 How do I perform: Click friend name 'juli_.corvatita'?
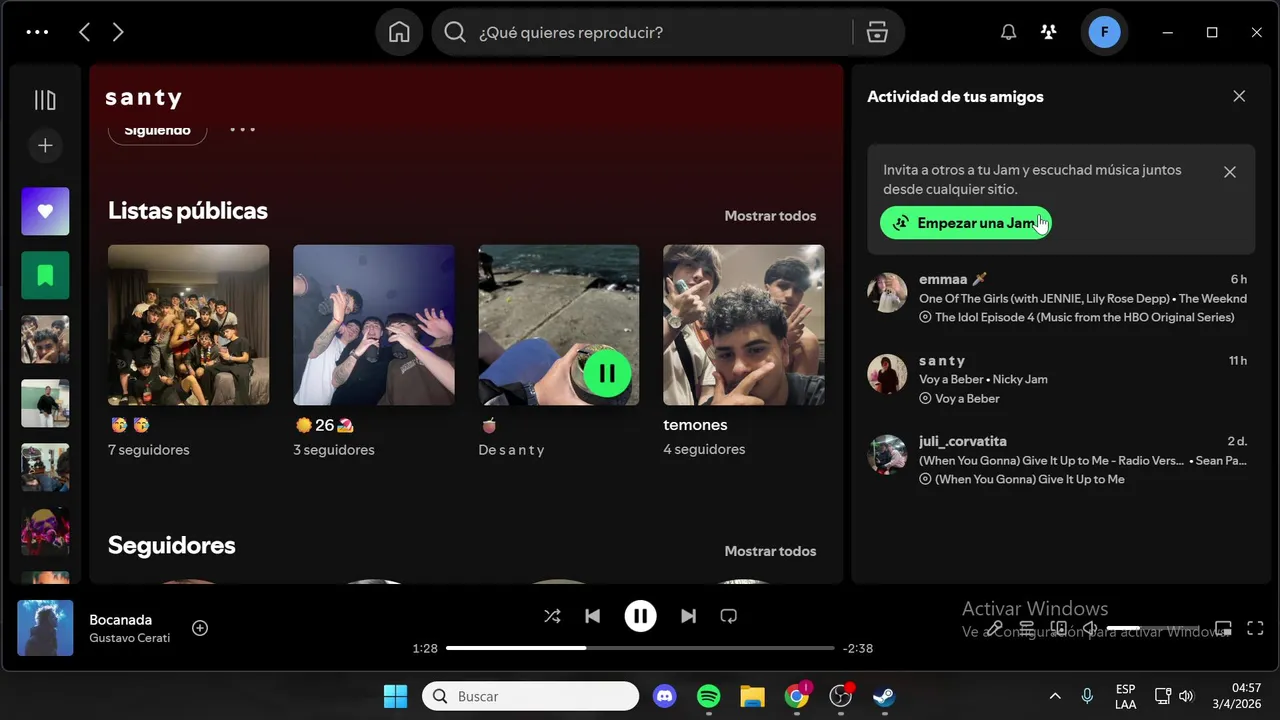[963, 441]
